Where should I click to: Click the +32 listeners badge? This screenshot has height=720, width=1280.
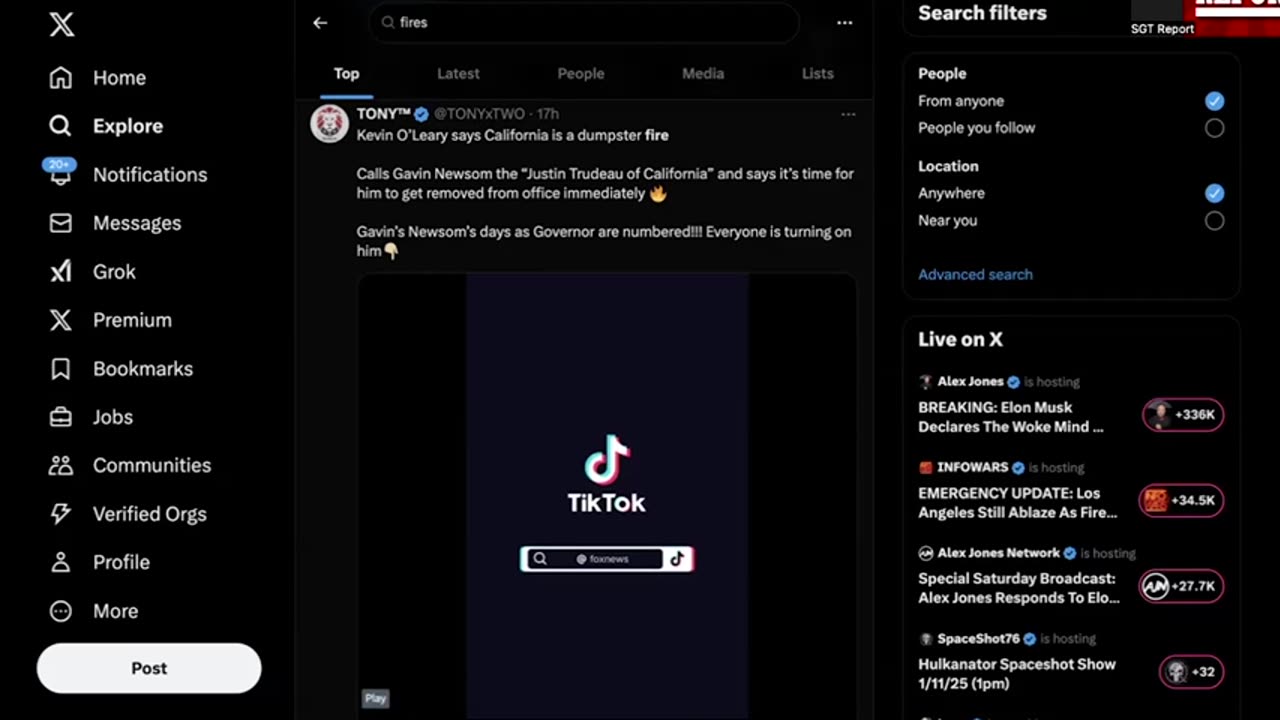point(1191,672)
